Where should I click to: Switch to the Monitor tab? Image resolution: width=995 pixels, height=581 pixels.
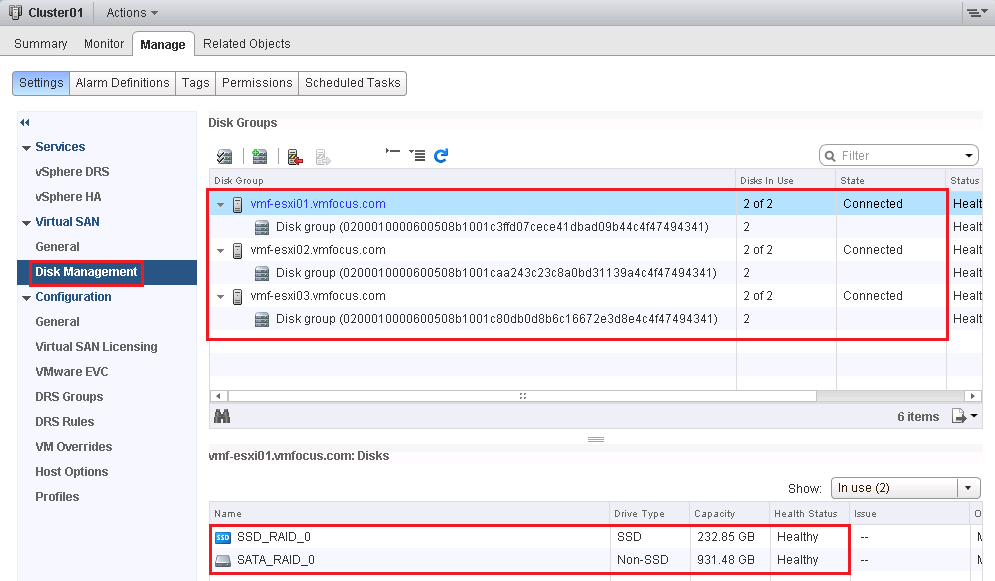pos(104,44)
